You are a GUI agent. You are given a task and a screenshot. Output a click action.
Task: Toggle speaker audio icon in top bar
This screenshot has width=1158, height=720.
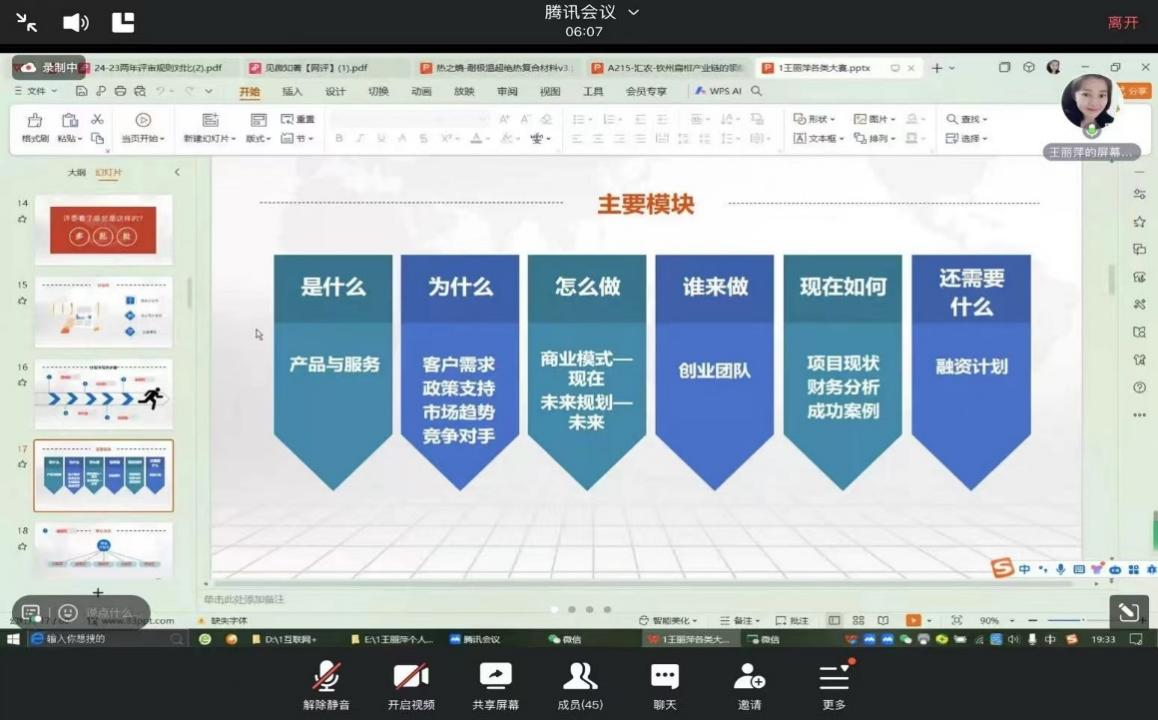point(76,22)
